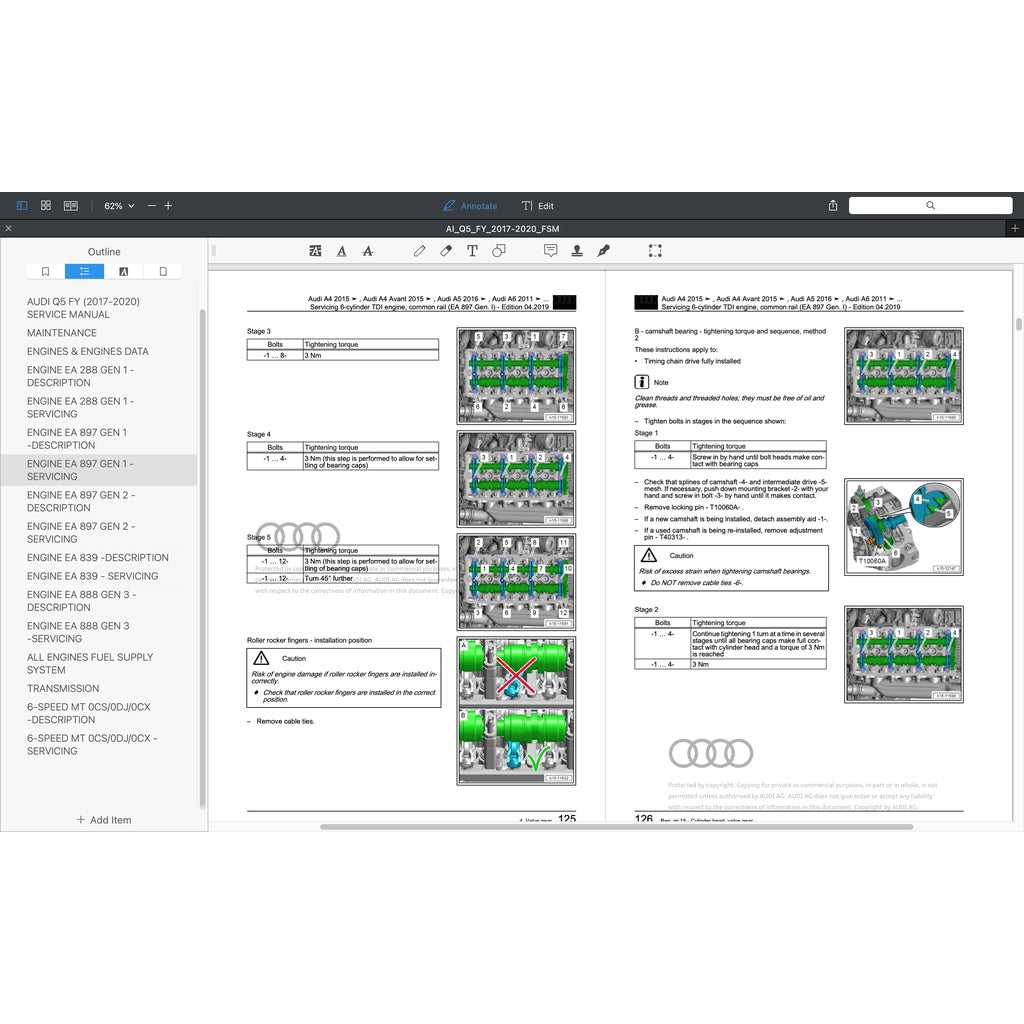Activate the selection marquee tool
Viewport: 1024px width, 1024px height.
(656, 251)
